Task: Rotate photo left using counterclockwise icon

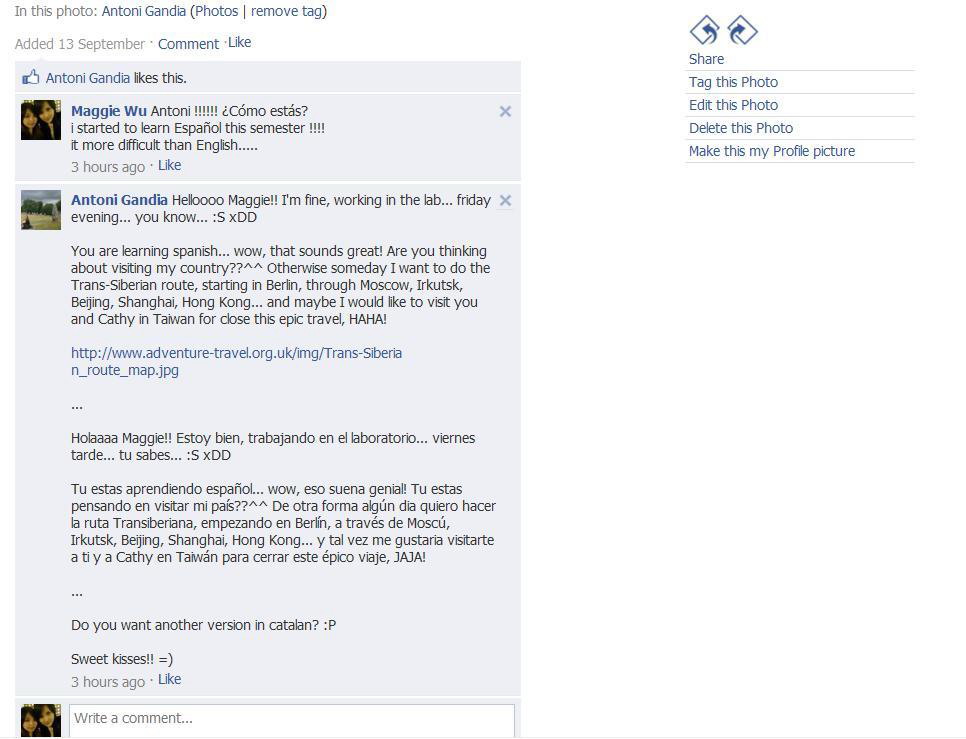Action: coord(705,30)
